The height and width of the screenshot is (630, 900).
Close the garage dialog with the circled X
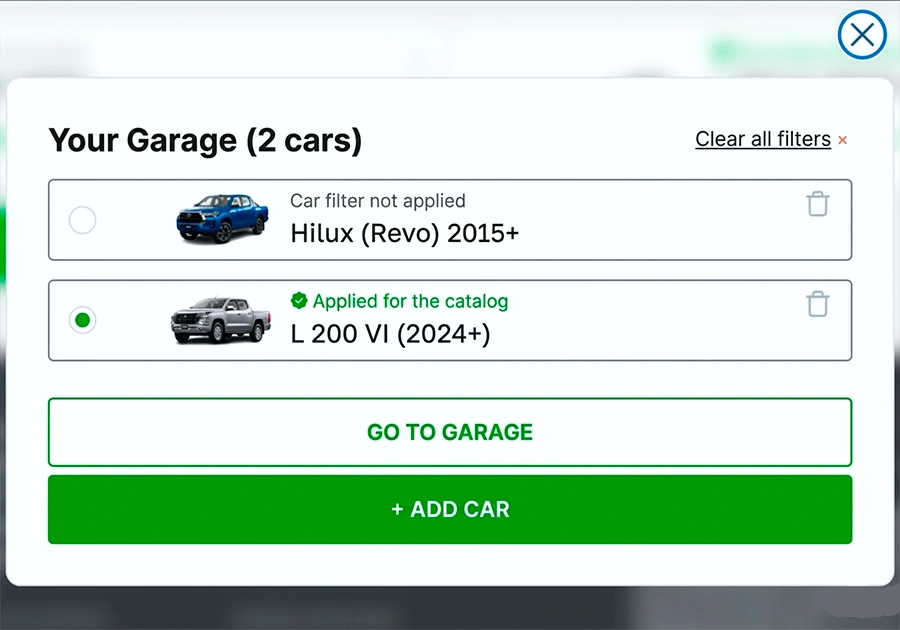point(862,36)
